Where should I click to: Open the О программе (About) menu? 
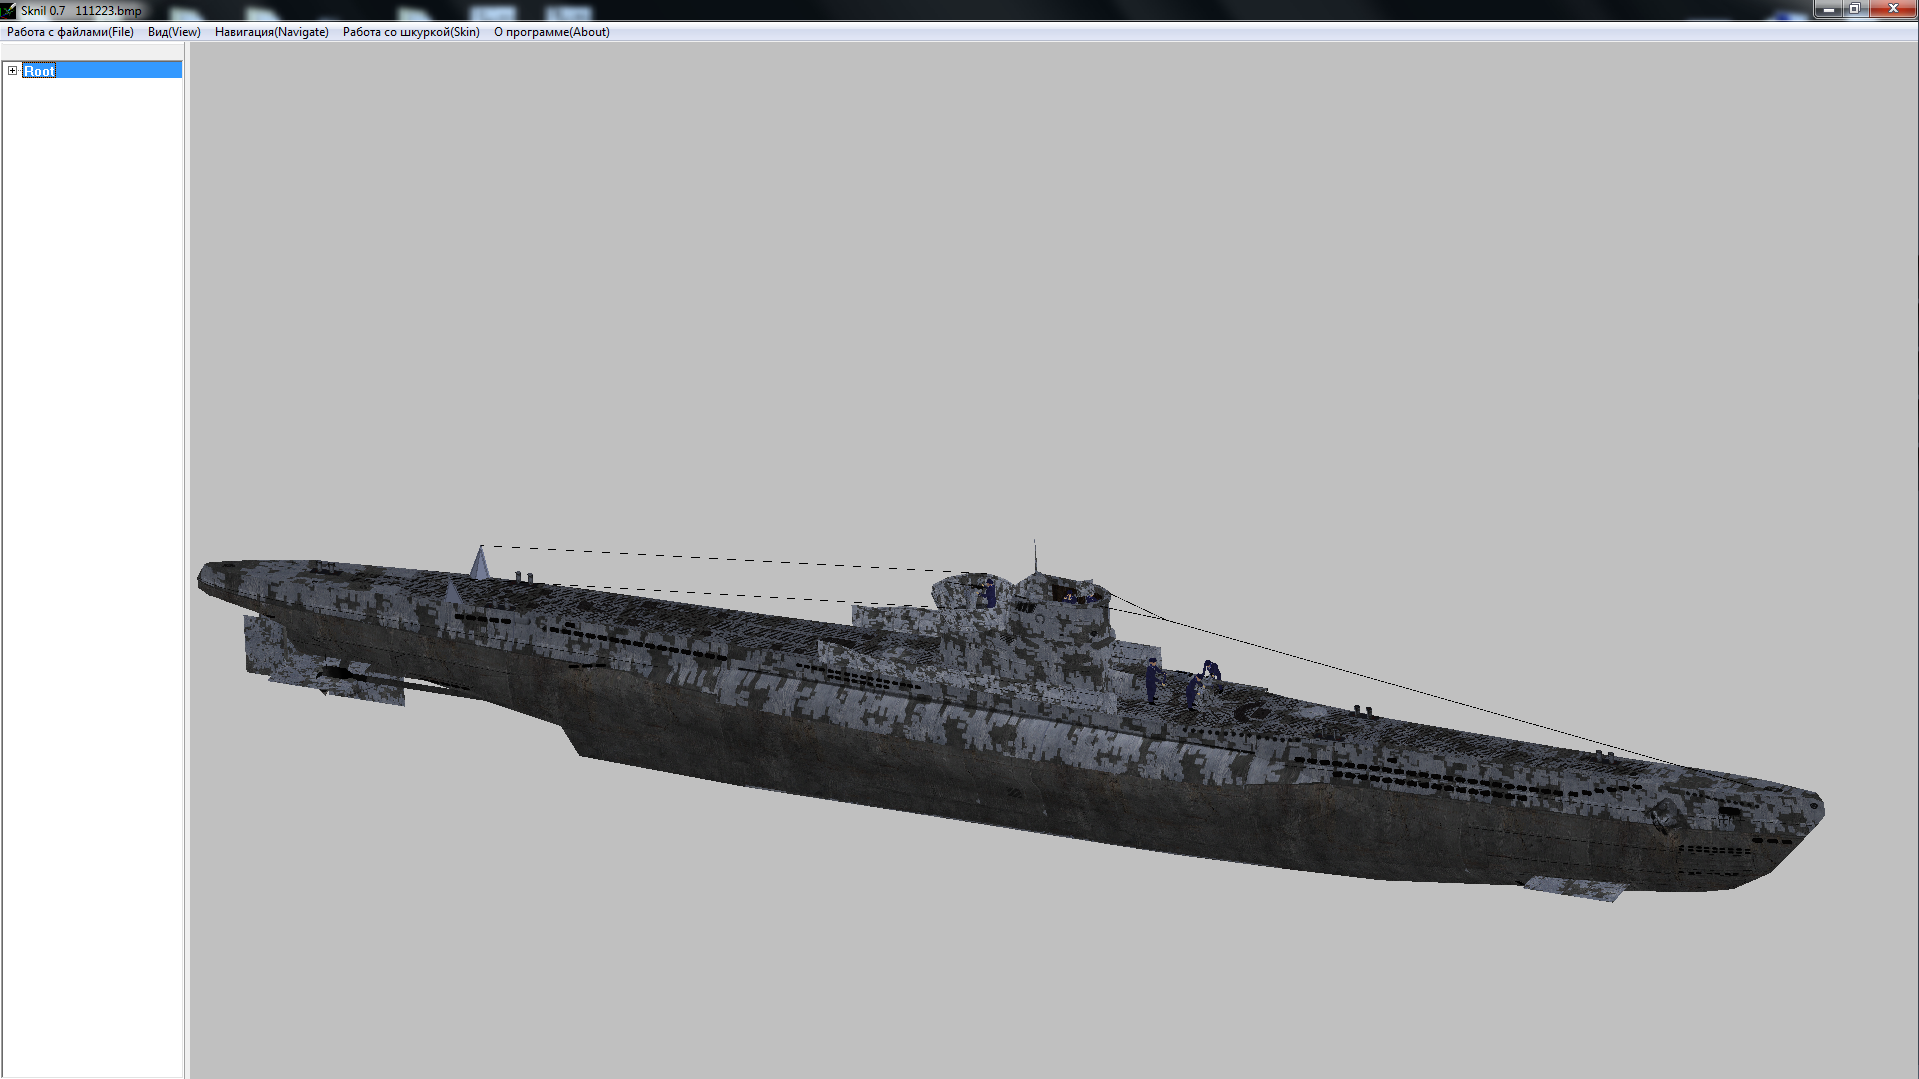click(x=551, y=32)
